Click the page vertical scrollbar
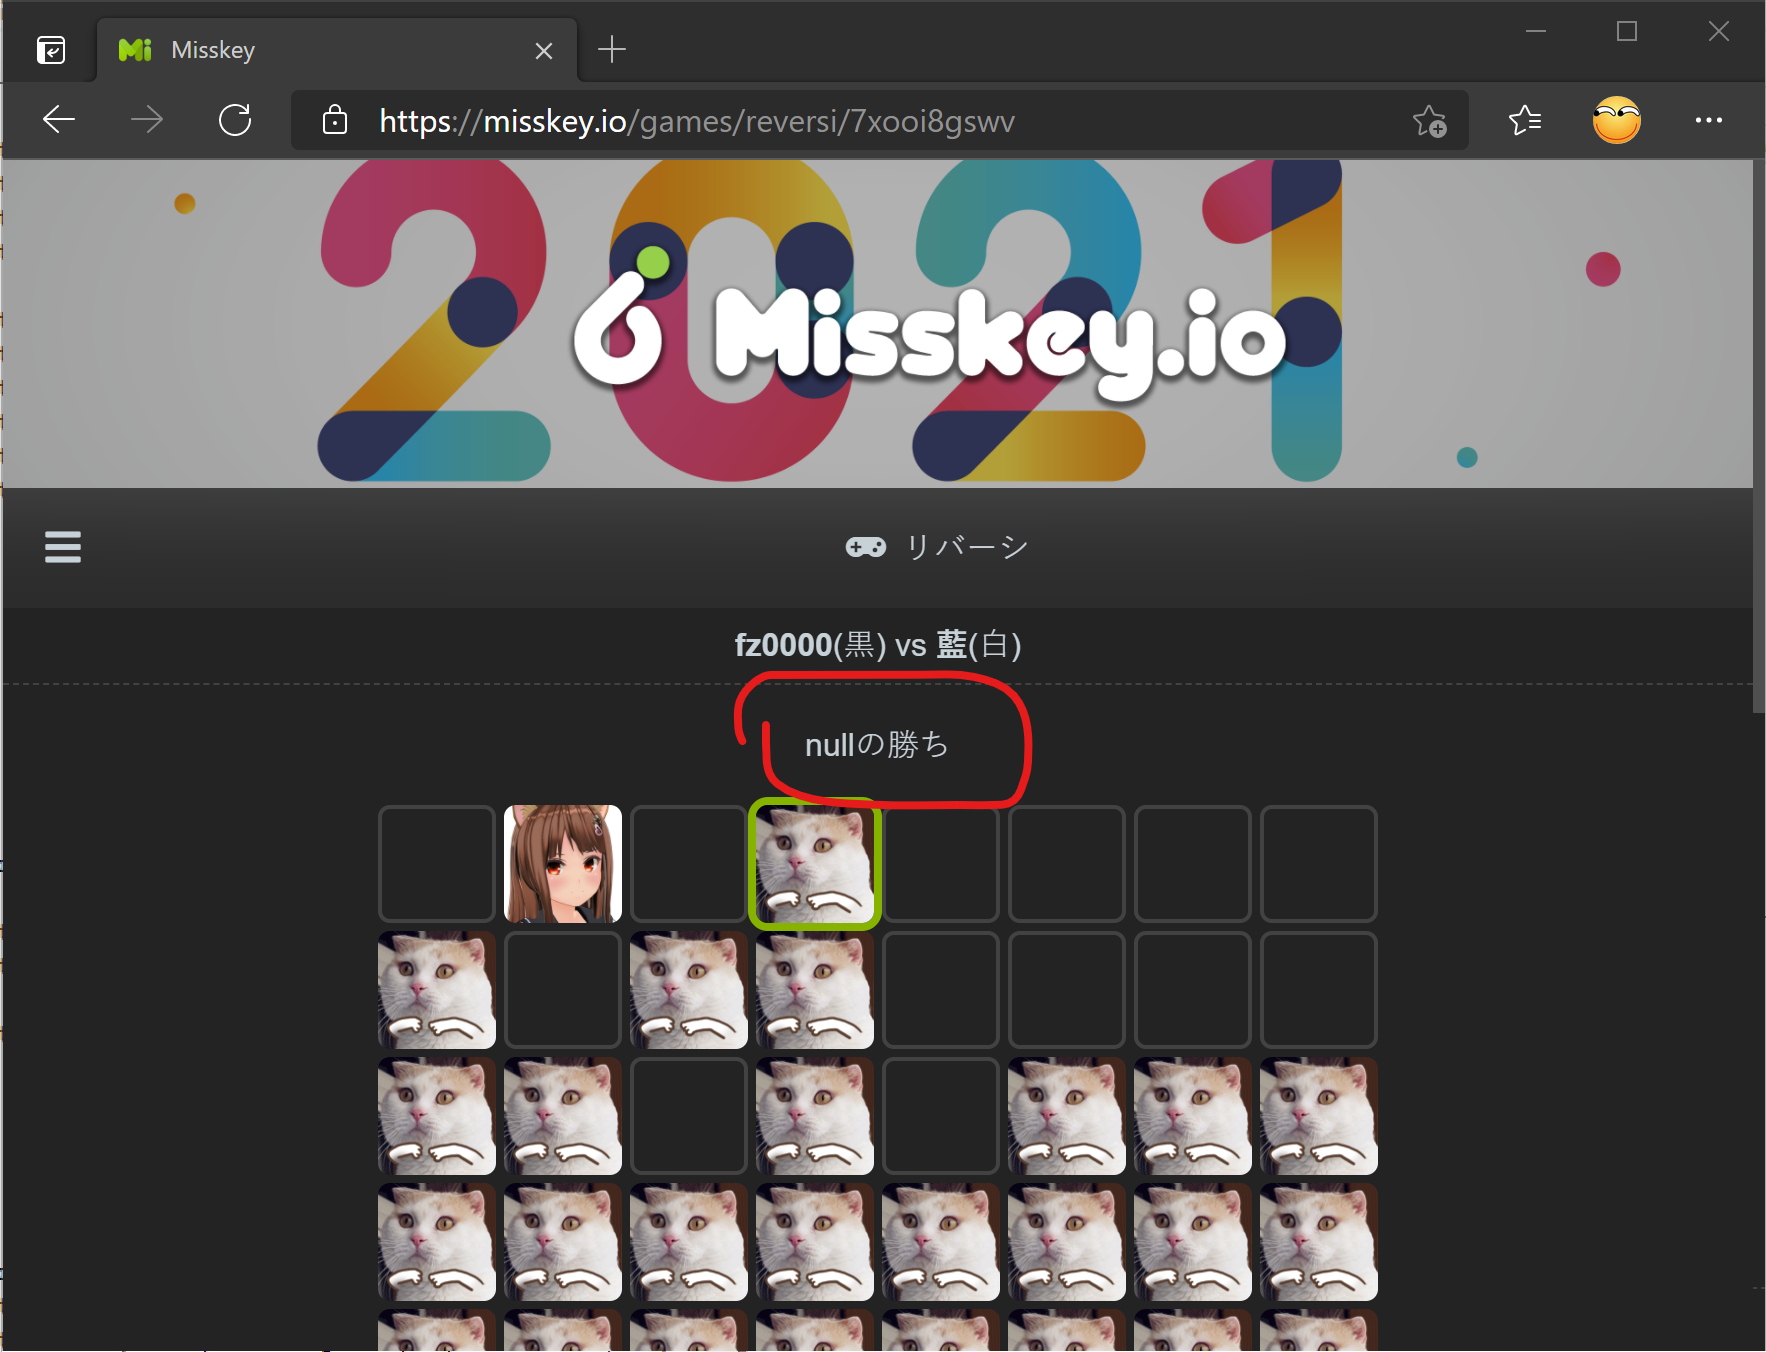Screen dimensions: 1766x1352 (1759, 436)
